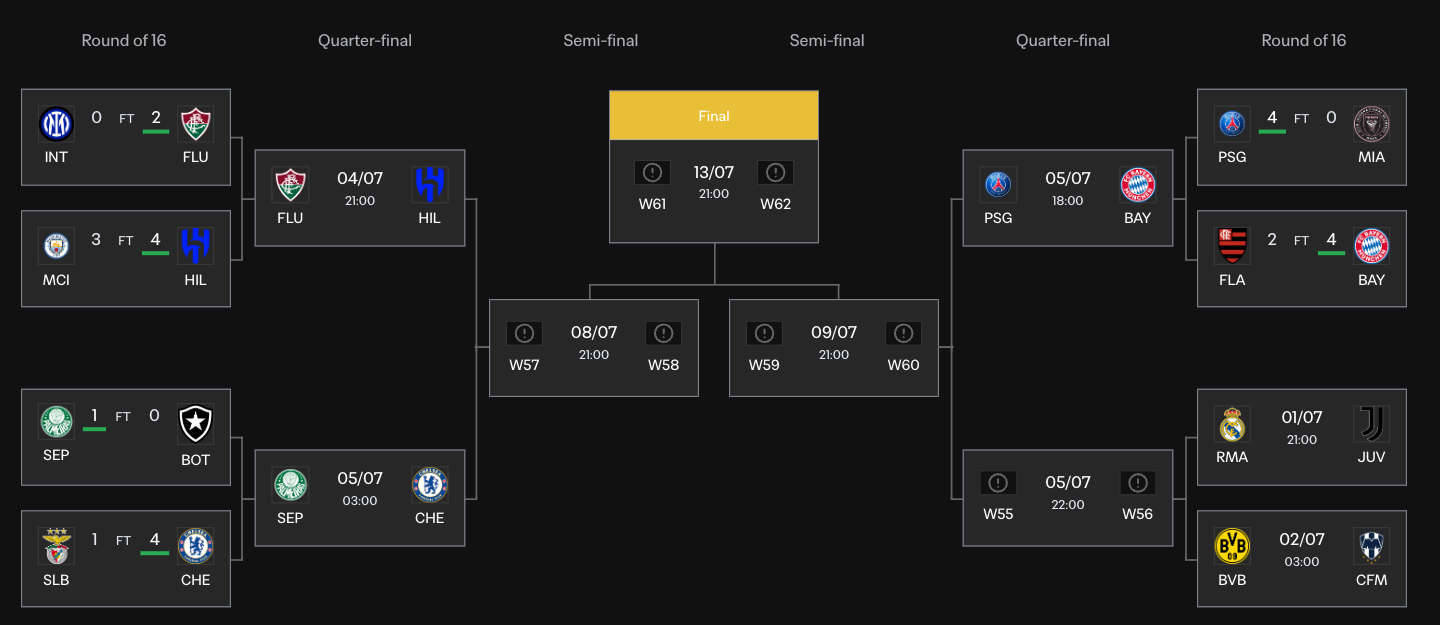The width and height of the screenshot is (1440, 625).
Task: Click Al Hilal's score of 4 against MCI
Action: tap(155, 240)
